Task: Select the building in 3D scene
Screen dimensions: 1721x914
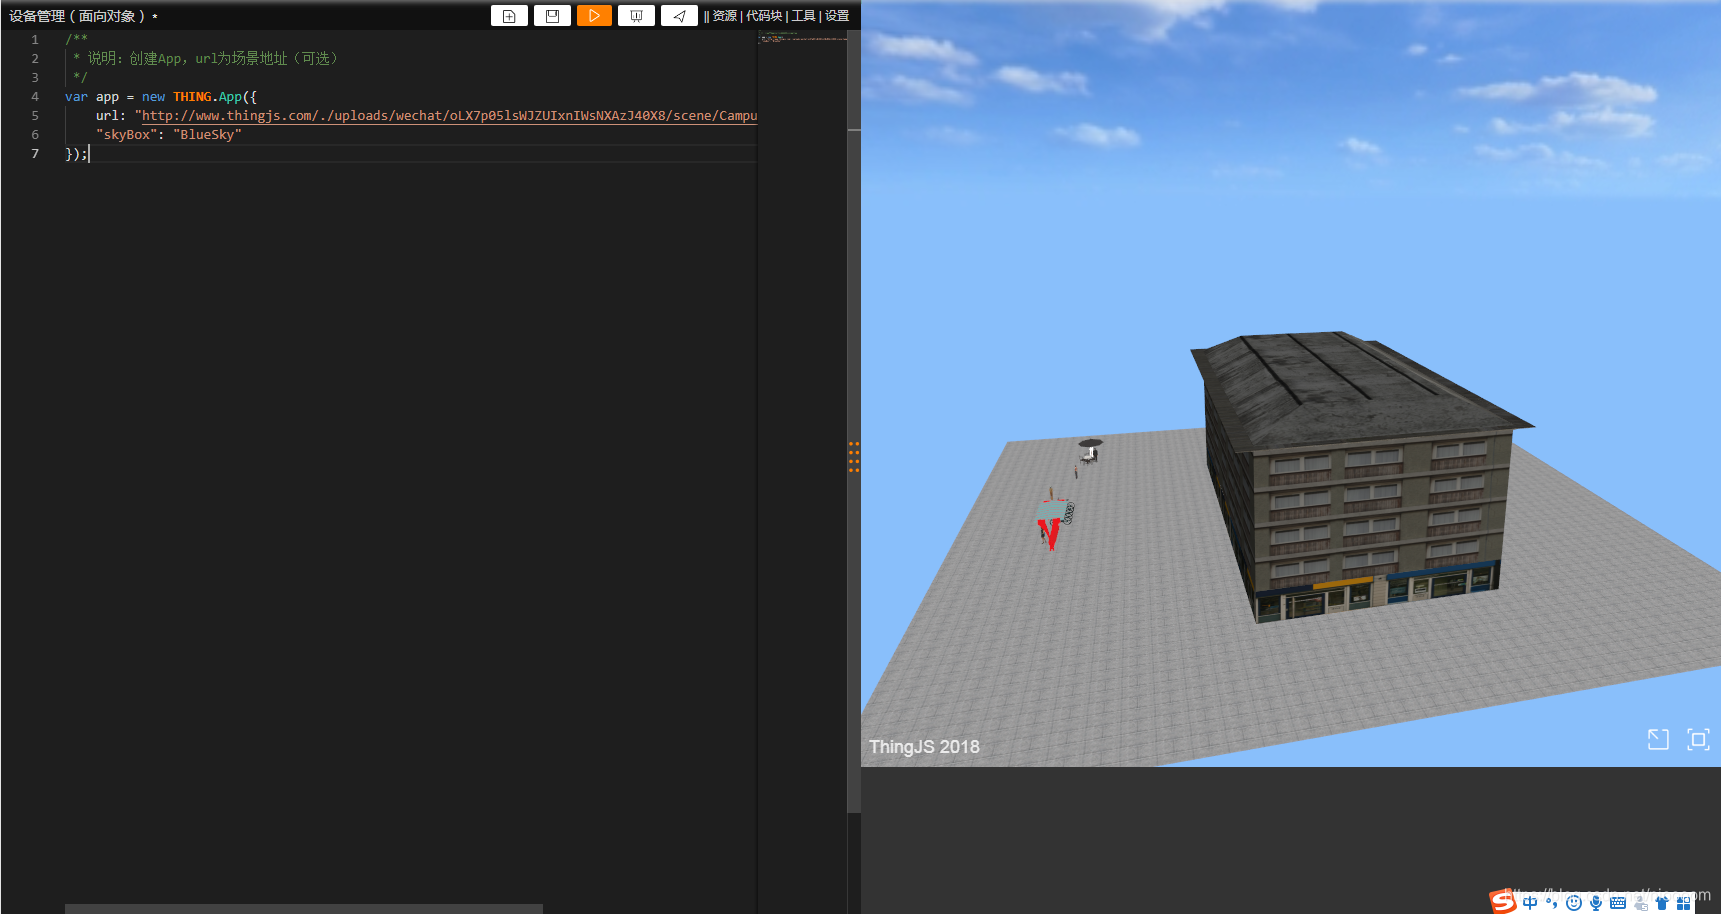Action: tap(1362, 476)
